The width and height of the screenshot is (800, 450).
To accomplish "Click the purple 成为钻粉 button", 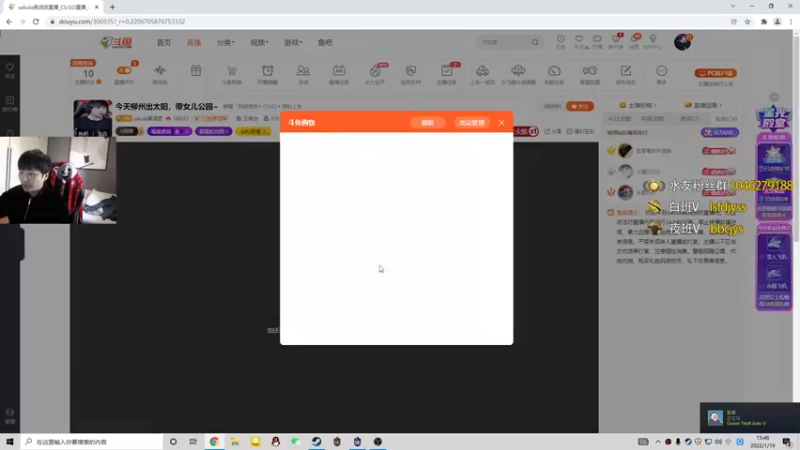I will (x=720, y=132).
